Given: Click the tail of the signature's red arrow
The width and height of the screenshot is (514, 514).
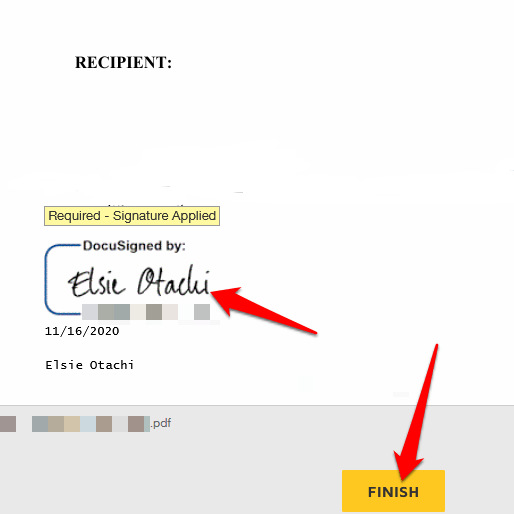Looking at the screenshot, I should [x=312, y=331].
